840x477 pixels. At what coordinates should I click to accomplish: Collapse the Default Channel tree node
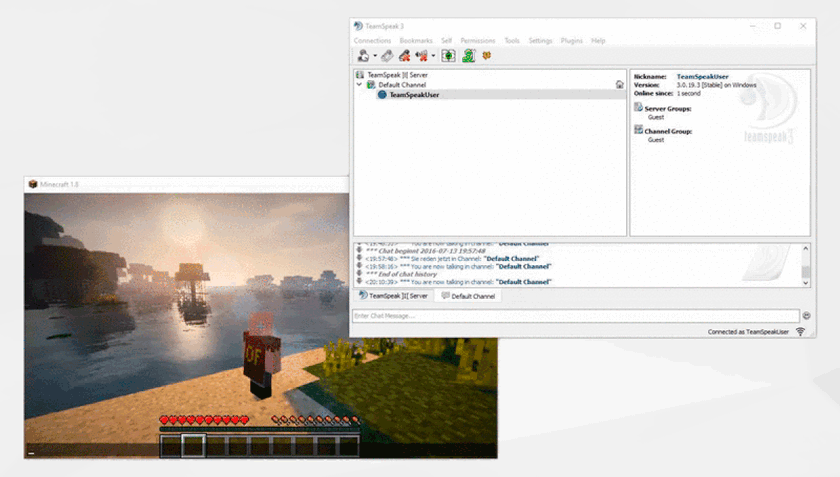pos(359,85)
